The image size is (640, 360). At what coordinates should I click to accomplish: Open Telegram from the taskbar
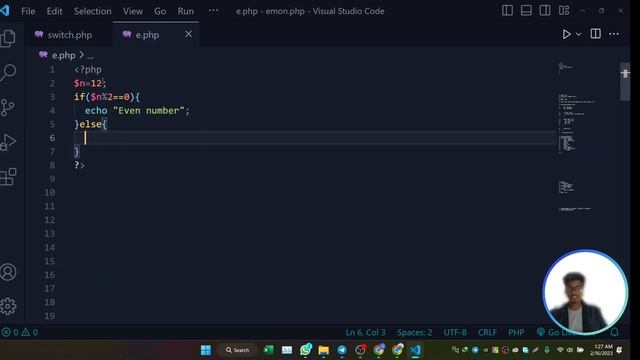tap(342, 350)
